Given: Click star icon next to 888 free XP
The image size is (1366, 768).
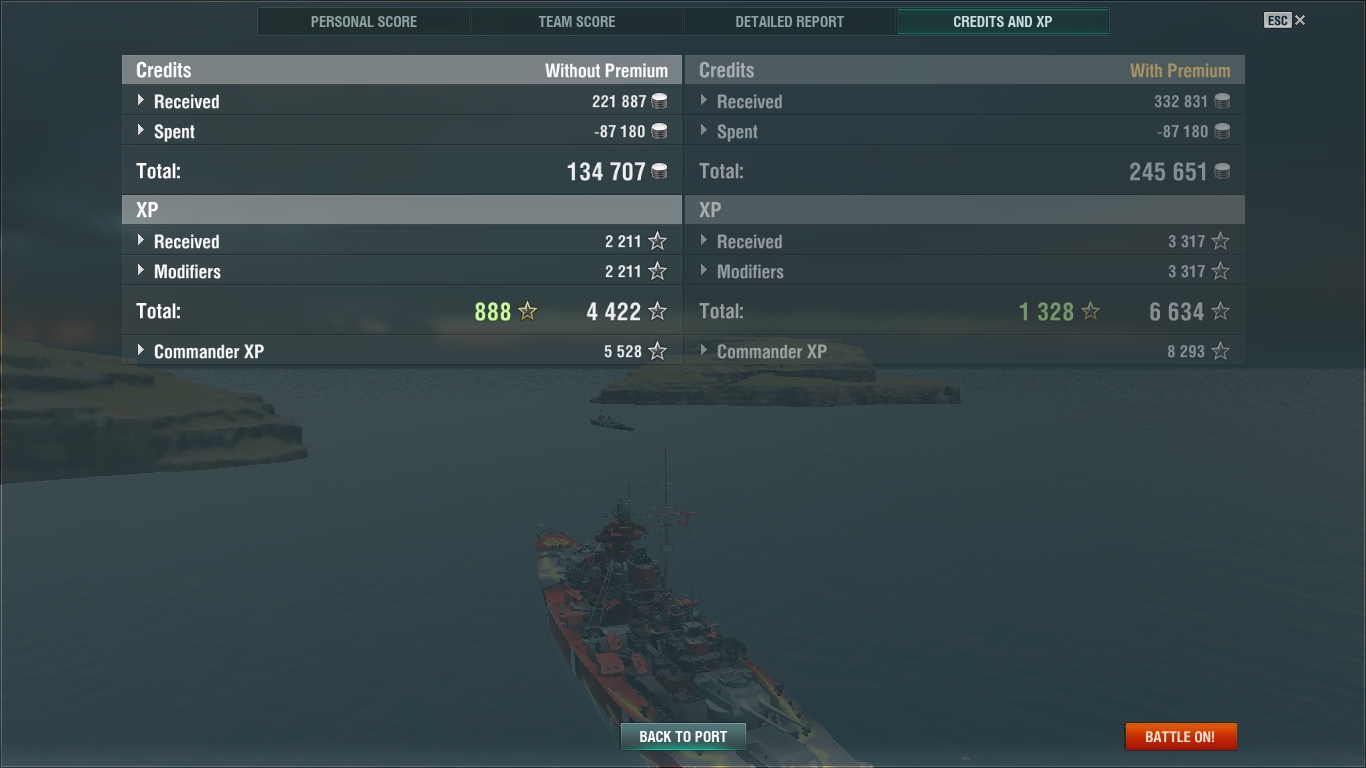Looking at the screenshot, I should pyautogui.click(x=528, y=311).
